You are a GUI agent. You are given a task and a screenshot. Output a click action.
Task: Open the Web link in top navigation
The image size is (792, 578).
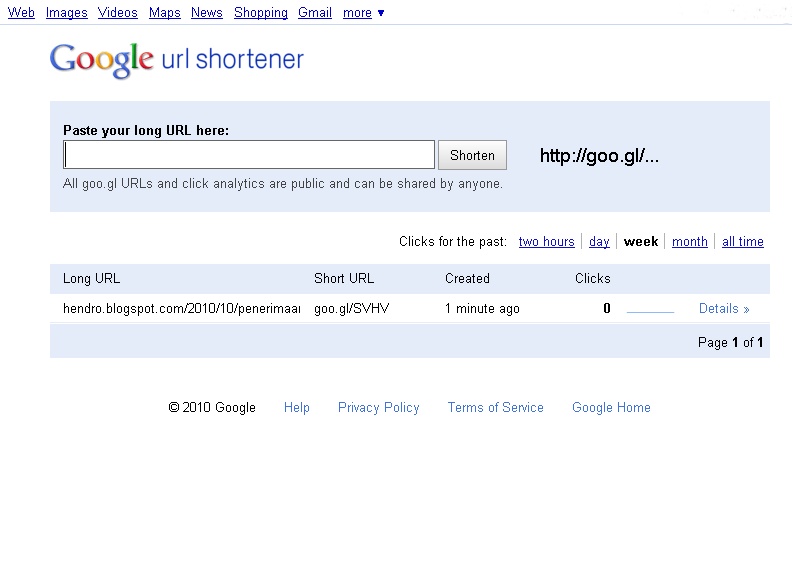pyautogui.click(x=21, y=13)
